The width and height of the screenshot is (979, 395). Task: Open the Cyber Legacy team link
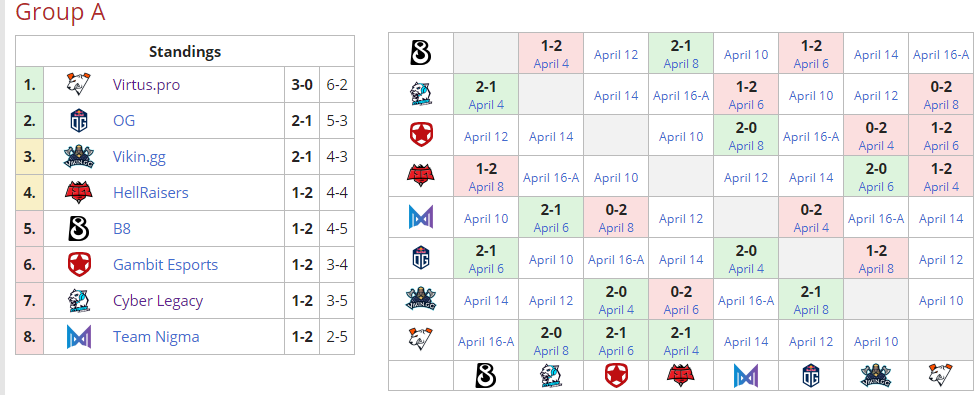coord(158,301)
